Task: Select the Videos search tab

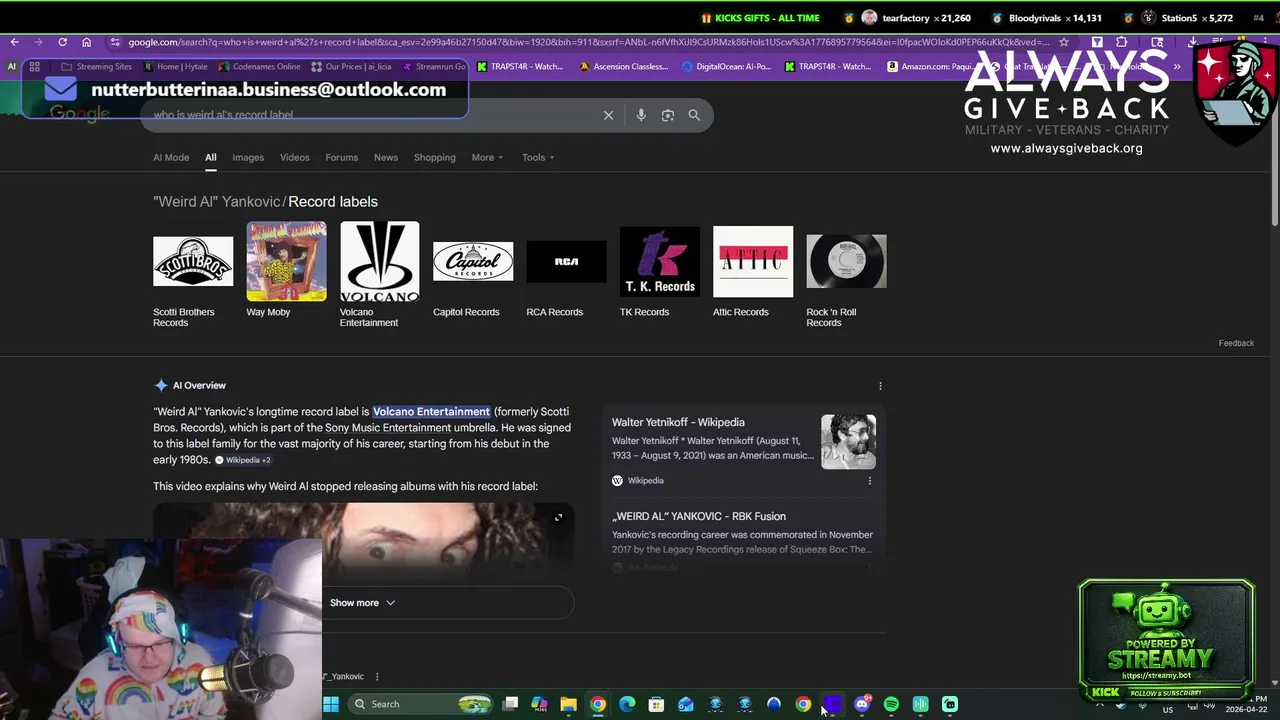Action: 295,158
